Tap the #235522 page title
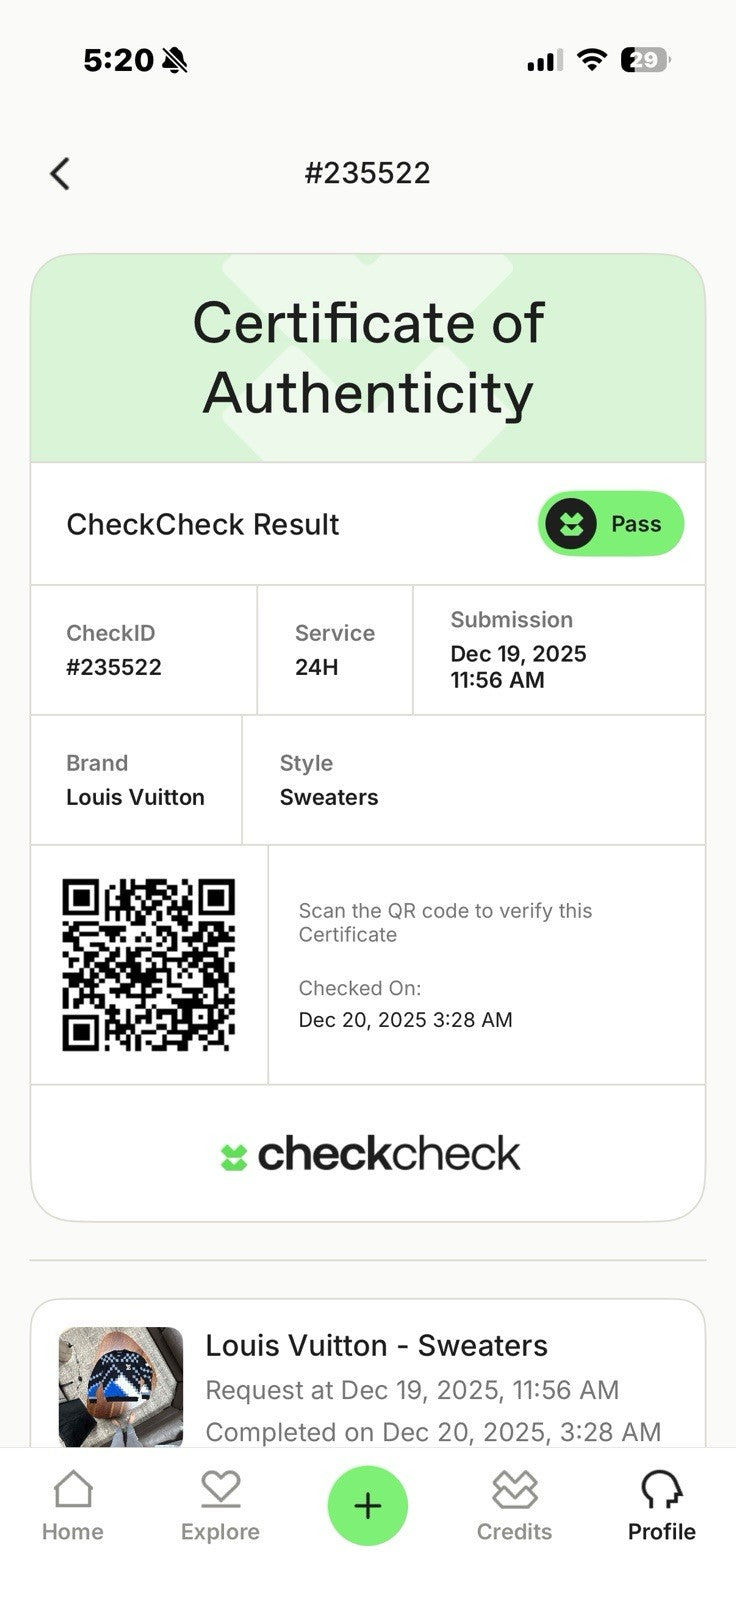The width and height of the screenshot is (736, 1600). (368, 173)
